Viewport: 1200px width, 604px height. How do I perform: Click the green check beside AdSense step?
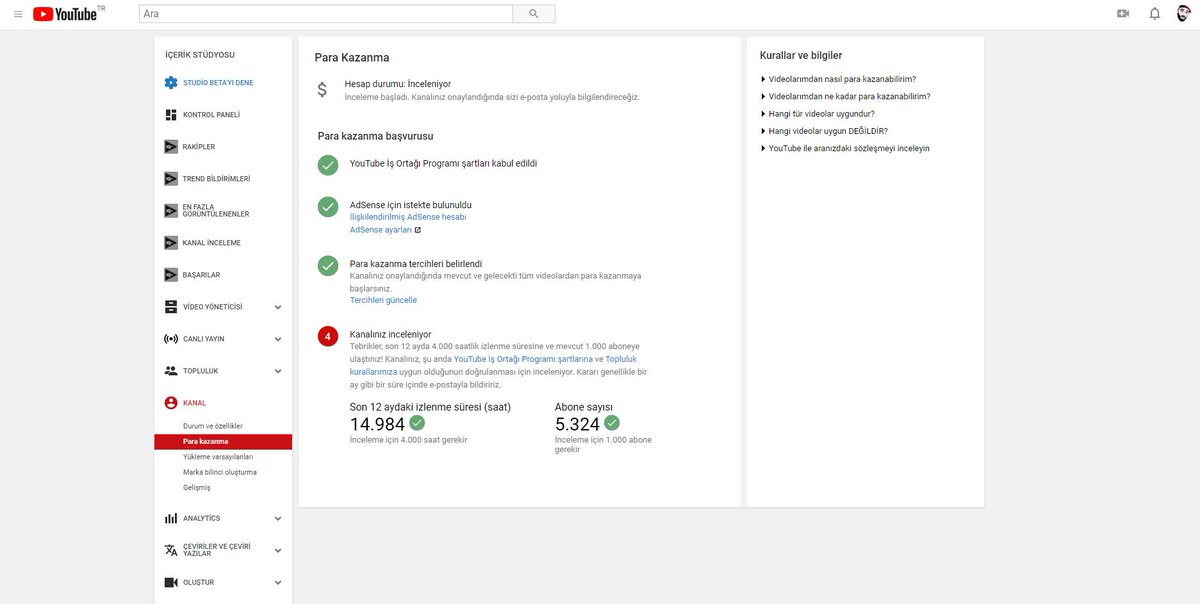coord(328,207)
